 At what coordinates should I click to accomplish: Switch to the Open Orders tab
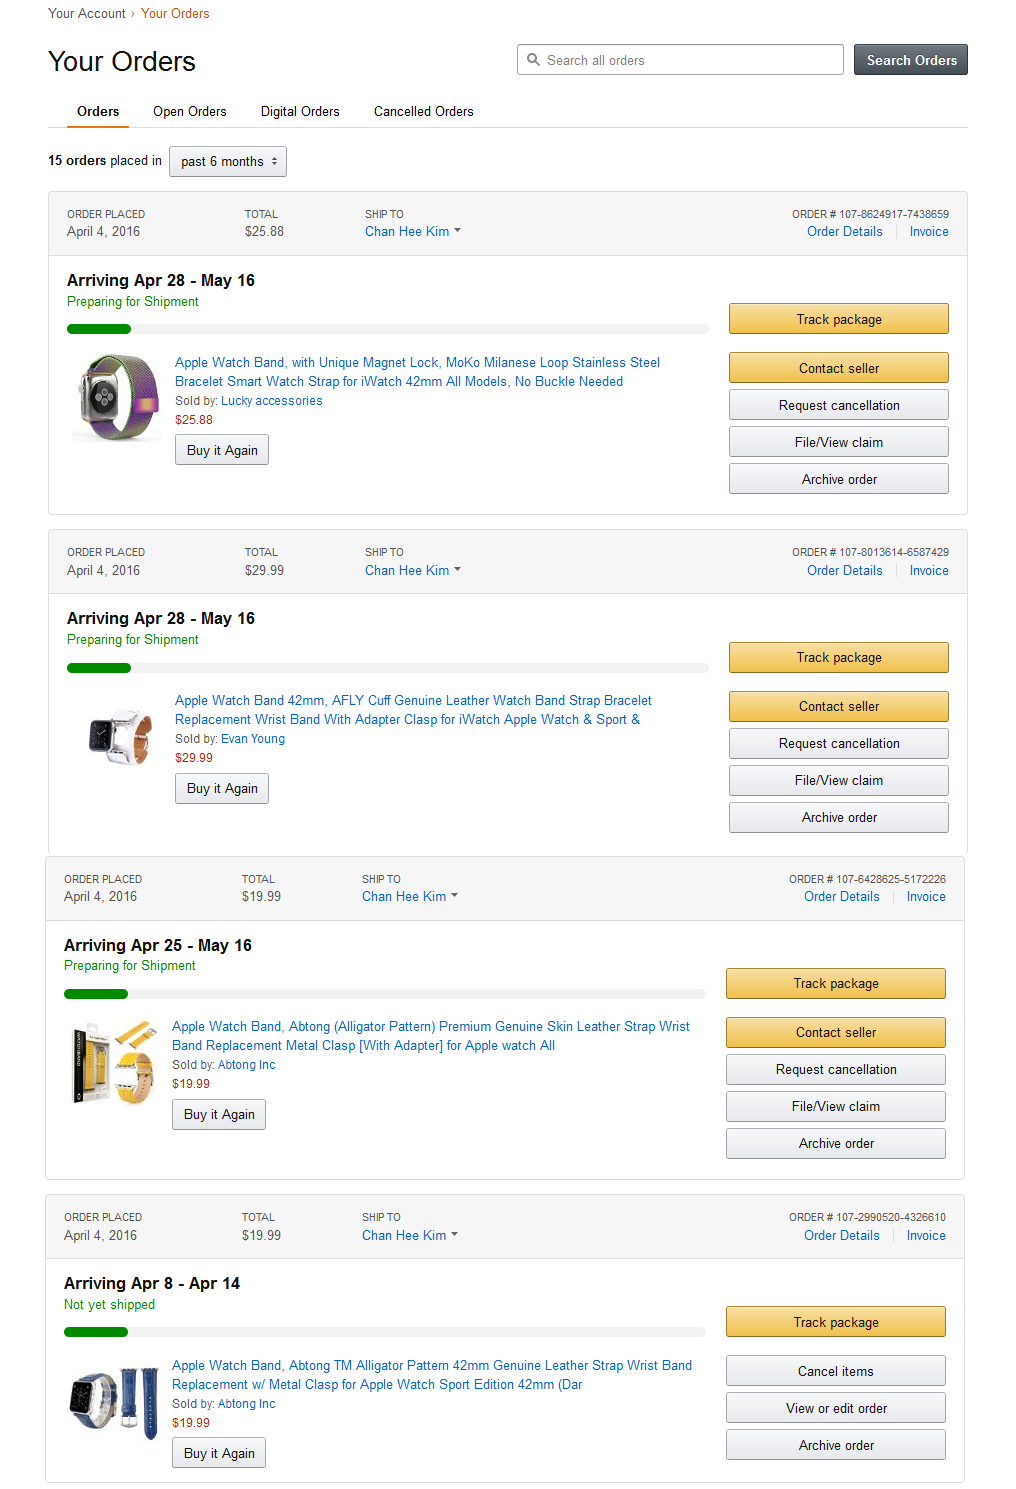190,112
